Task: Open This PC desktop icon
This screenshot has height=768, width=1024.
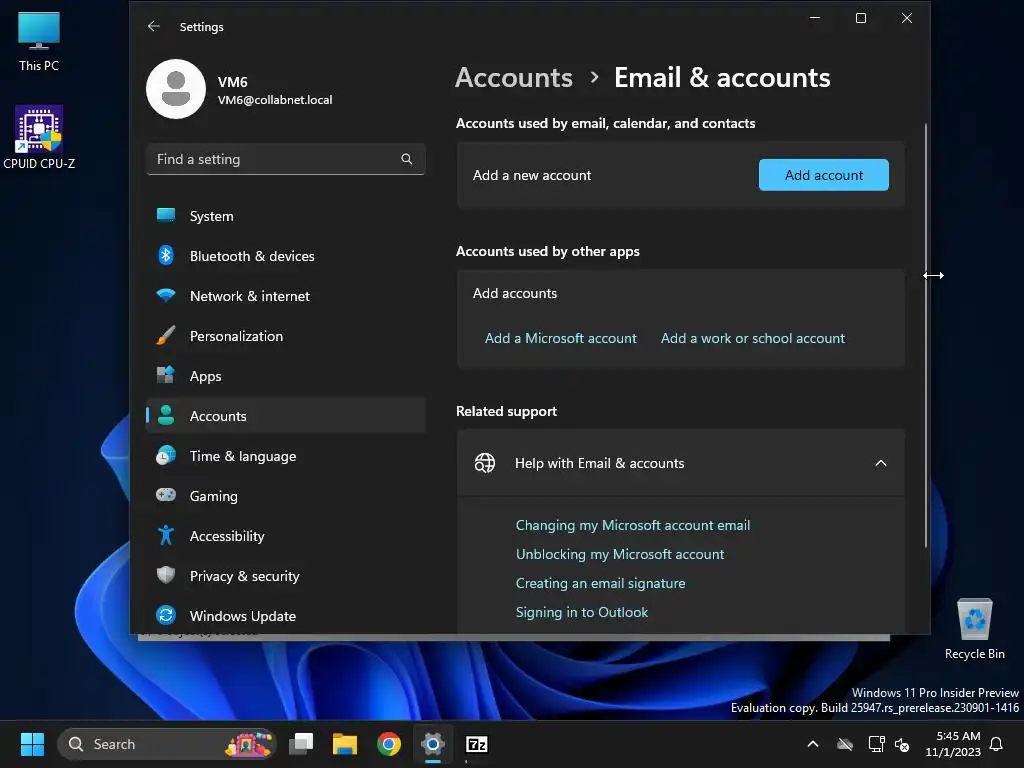Action: pyautogui.click(x=39, y=40)
